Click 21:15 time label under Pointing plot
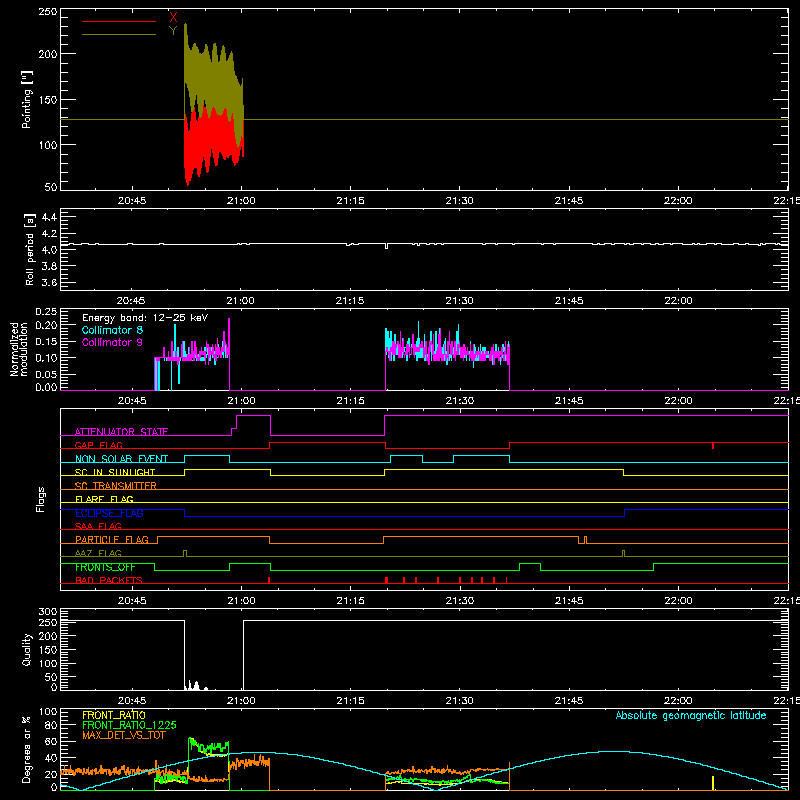 tap(351, 201)
